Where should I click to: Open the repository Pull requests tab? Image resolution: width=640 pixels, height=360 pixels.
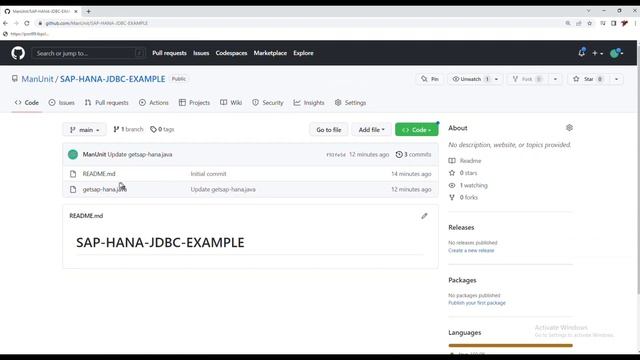coord(107,103)
